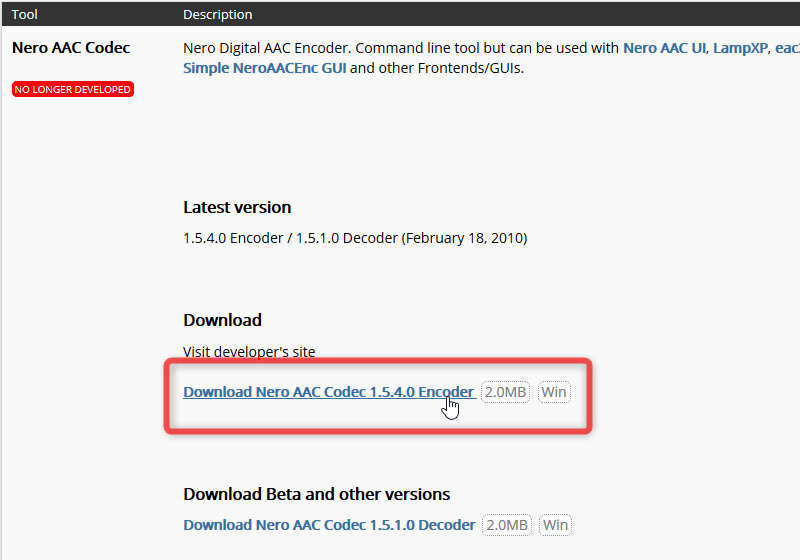The image size is (800, 560).
Task: Click the Description column header
Action: (x=218, y=14)
